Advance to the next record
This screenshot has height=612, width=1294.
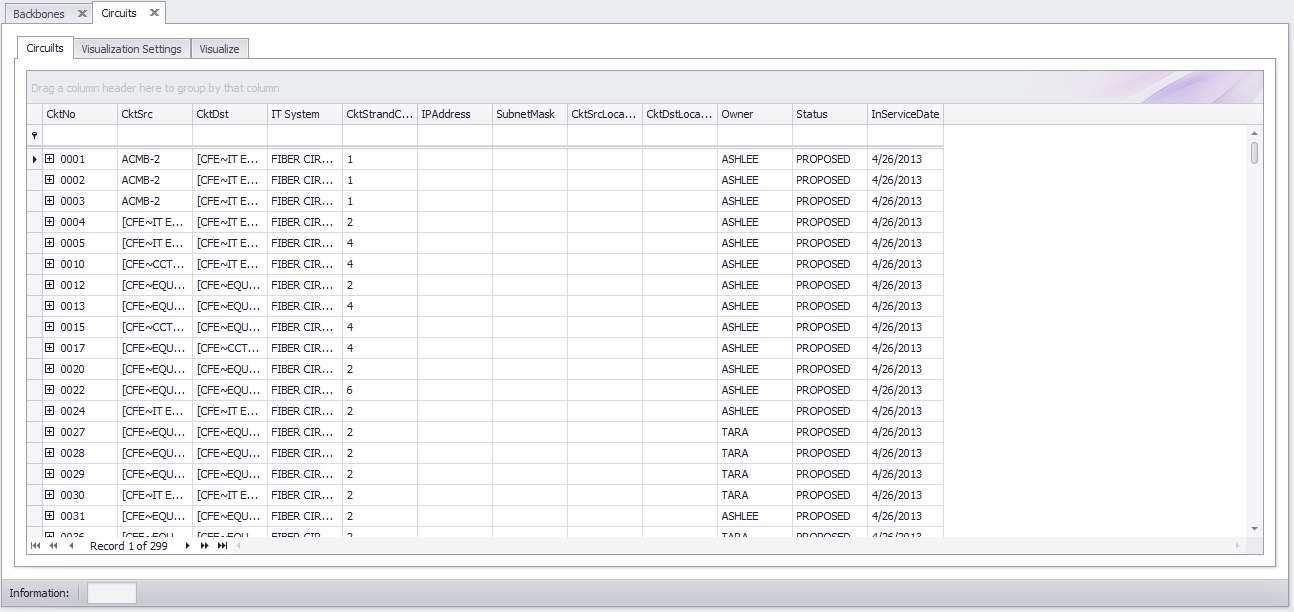187,546
